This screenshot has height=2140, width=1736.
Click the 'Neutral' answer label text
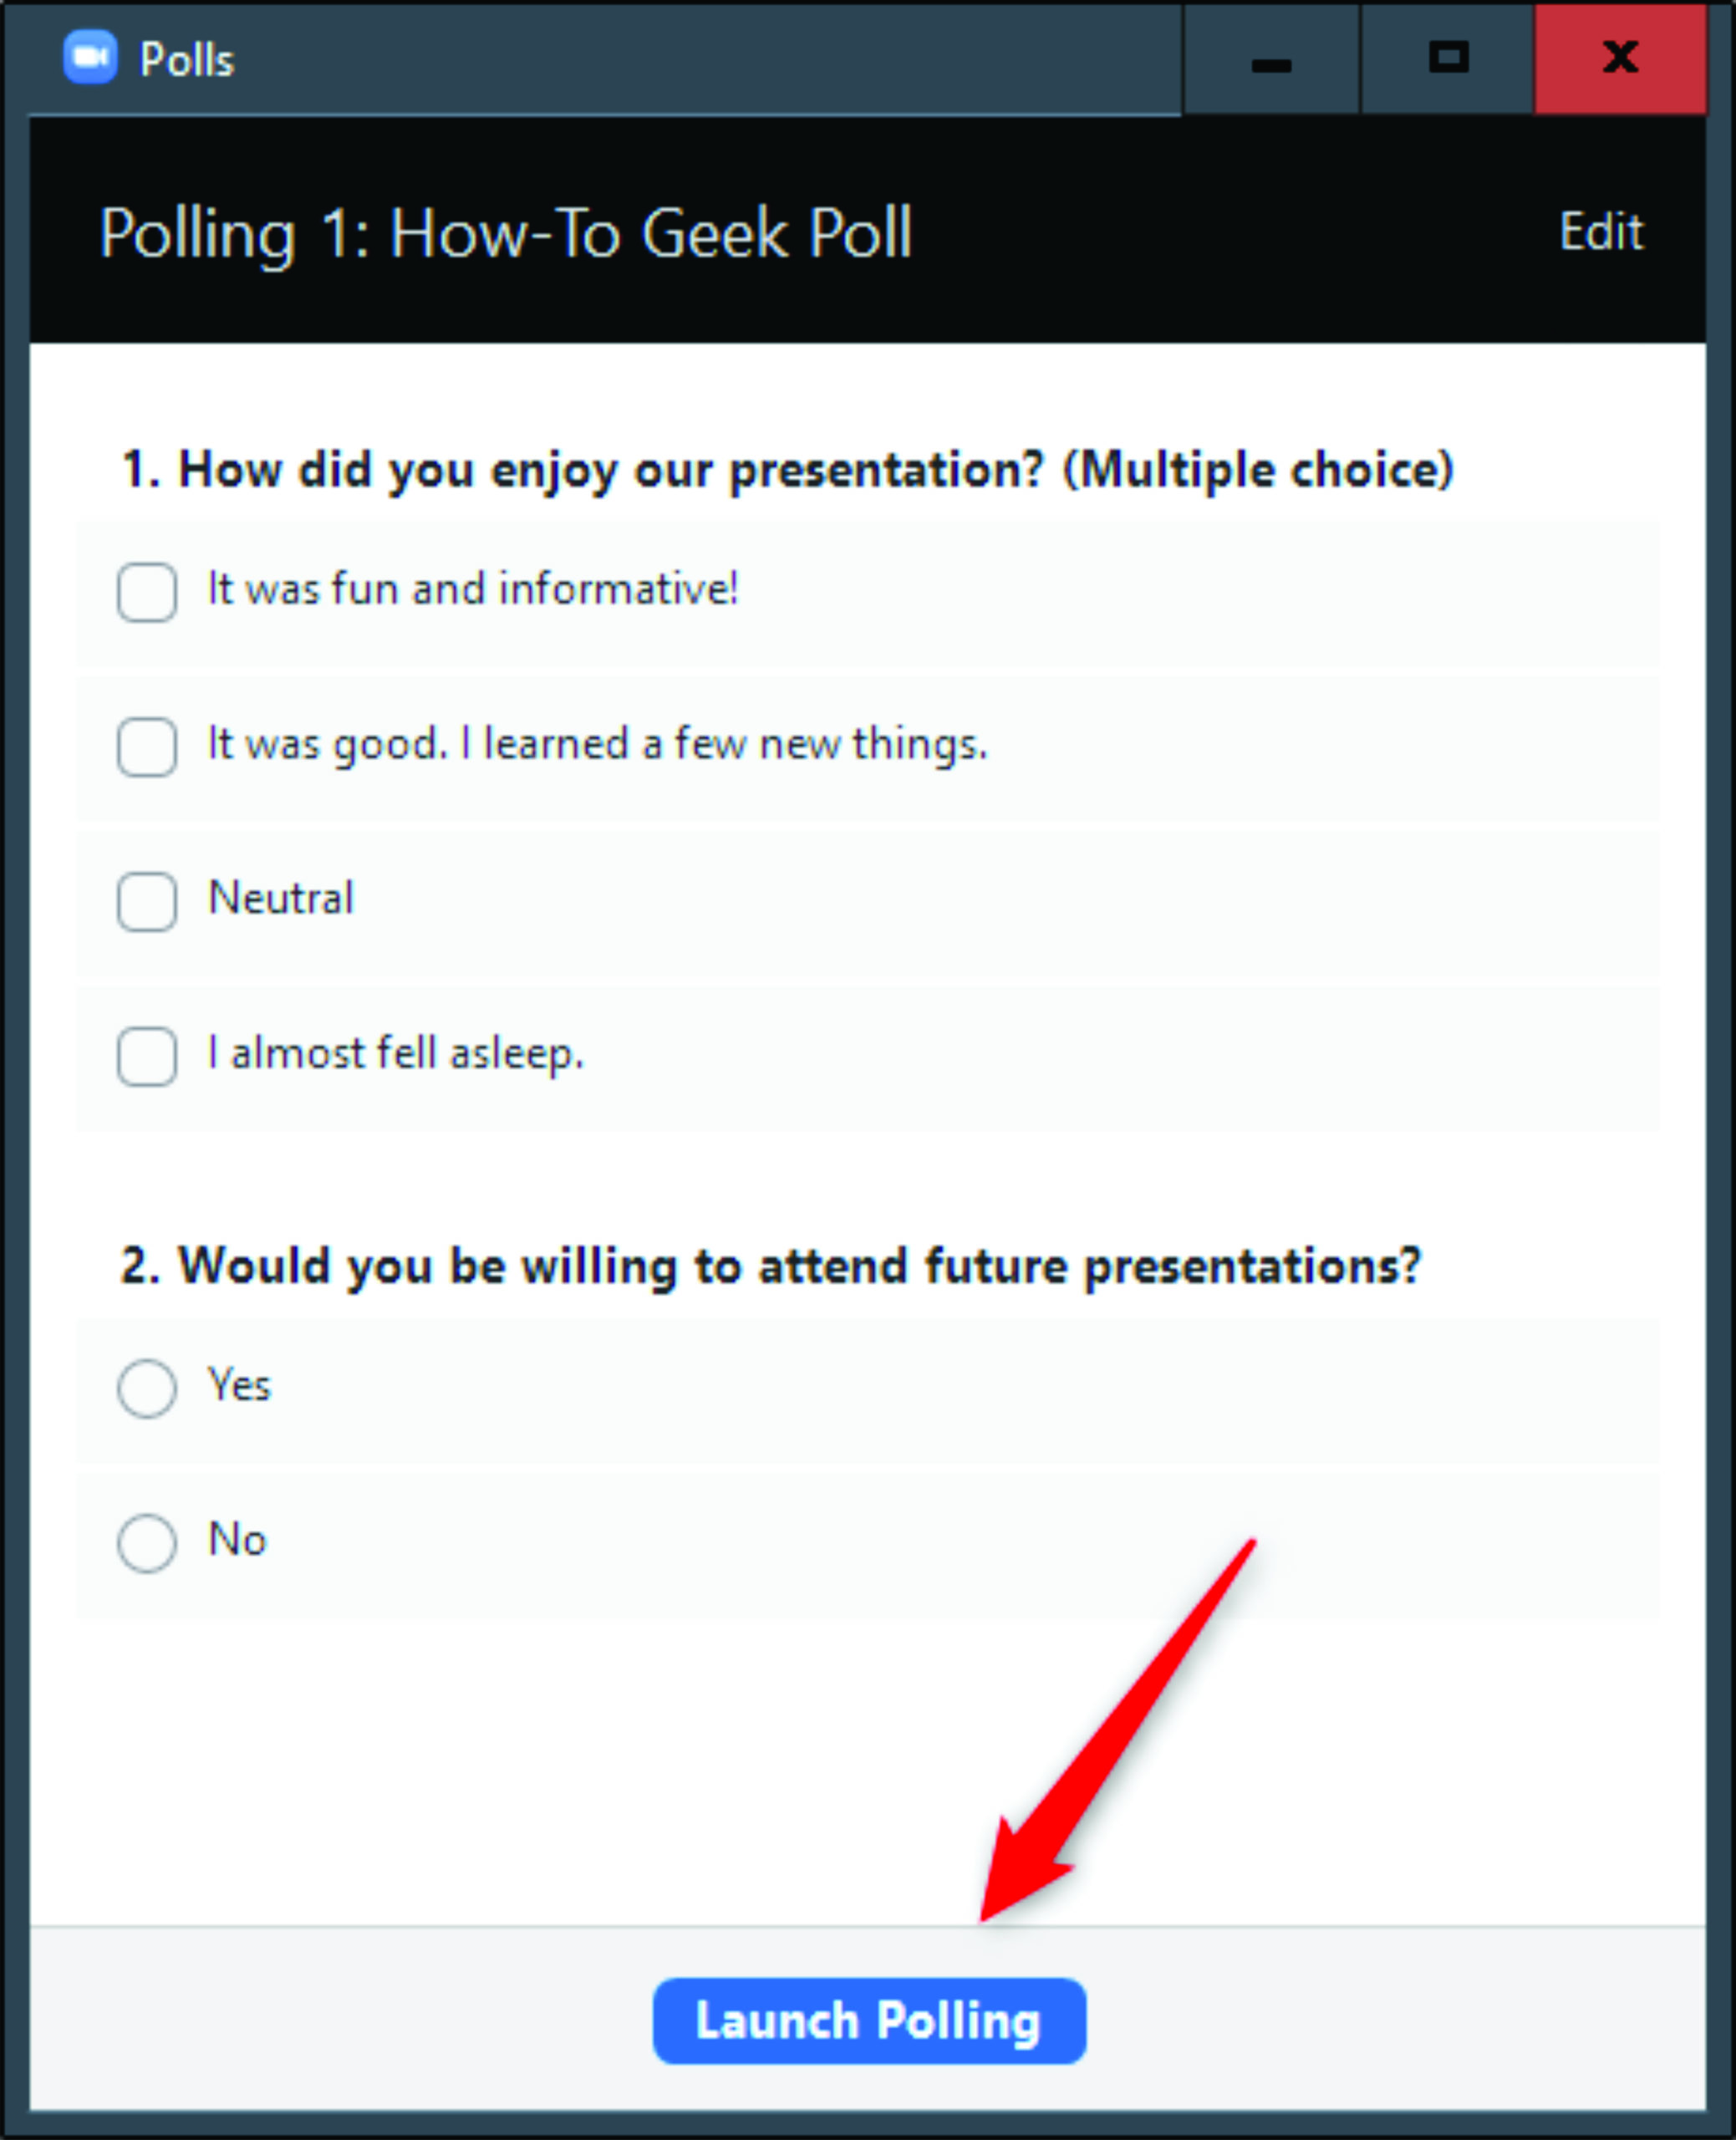tap(281, 898)
